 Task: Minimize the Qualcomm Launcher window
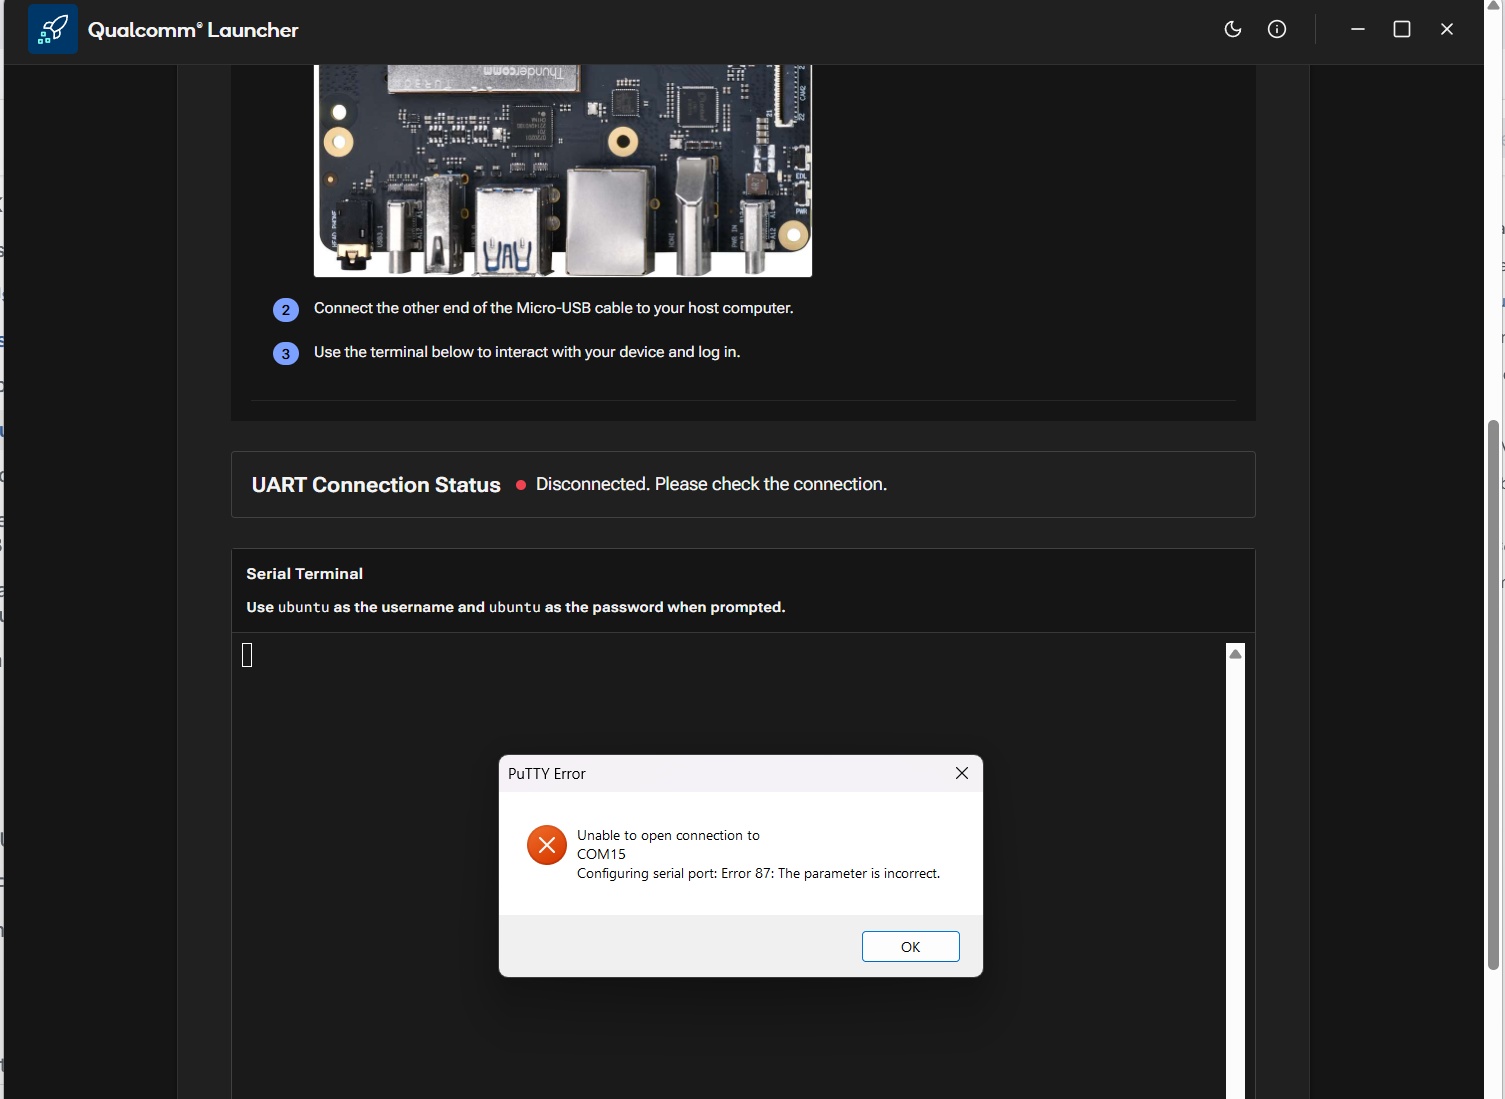(x=1357, y=29)
